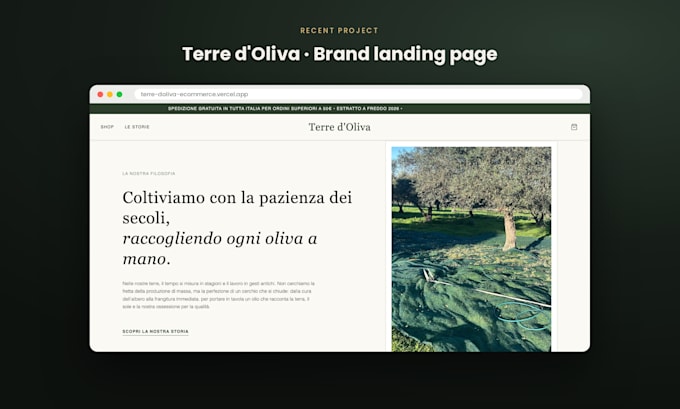Select the LA NOSTRA FILOSOFIA label
Viewport: 680px width, 409px height.
click(x=149, y=173)
